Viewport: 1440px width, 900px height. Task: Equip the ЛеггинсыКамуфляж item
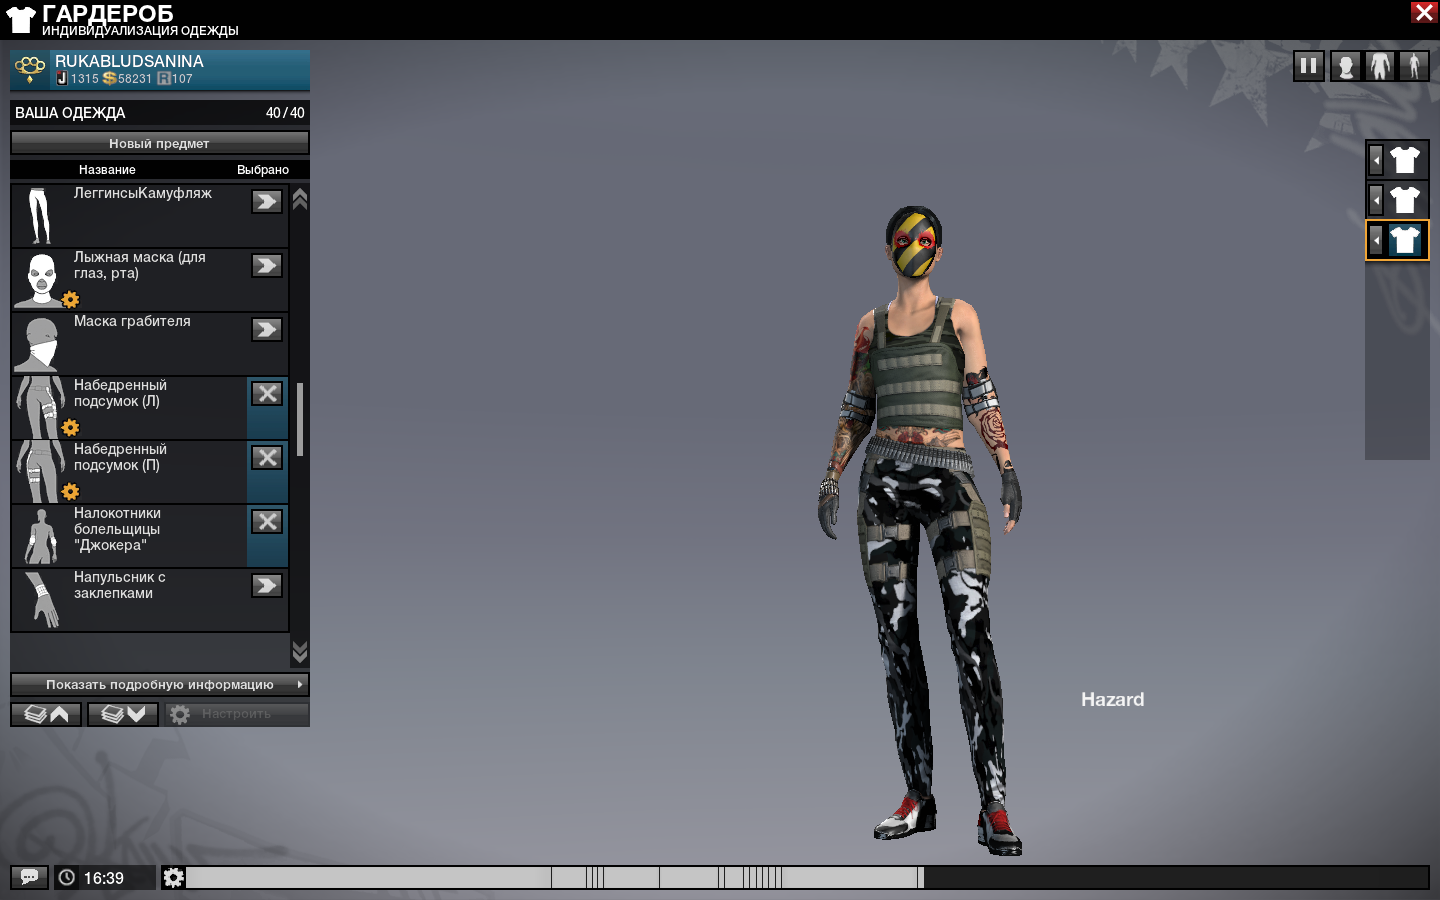267,202
